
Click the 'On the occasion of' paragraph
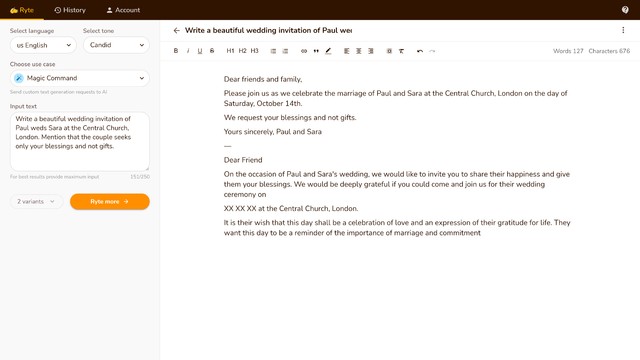click(x=397, y=184)
